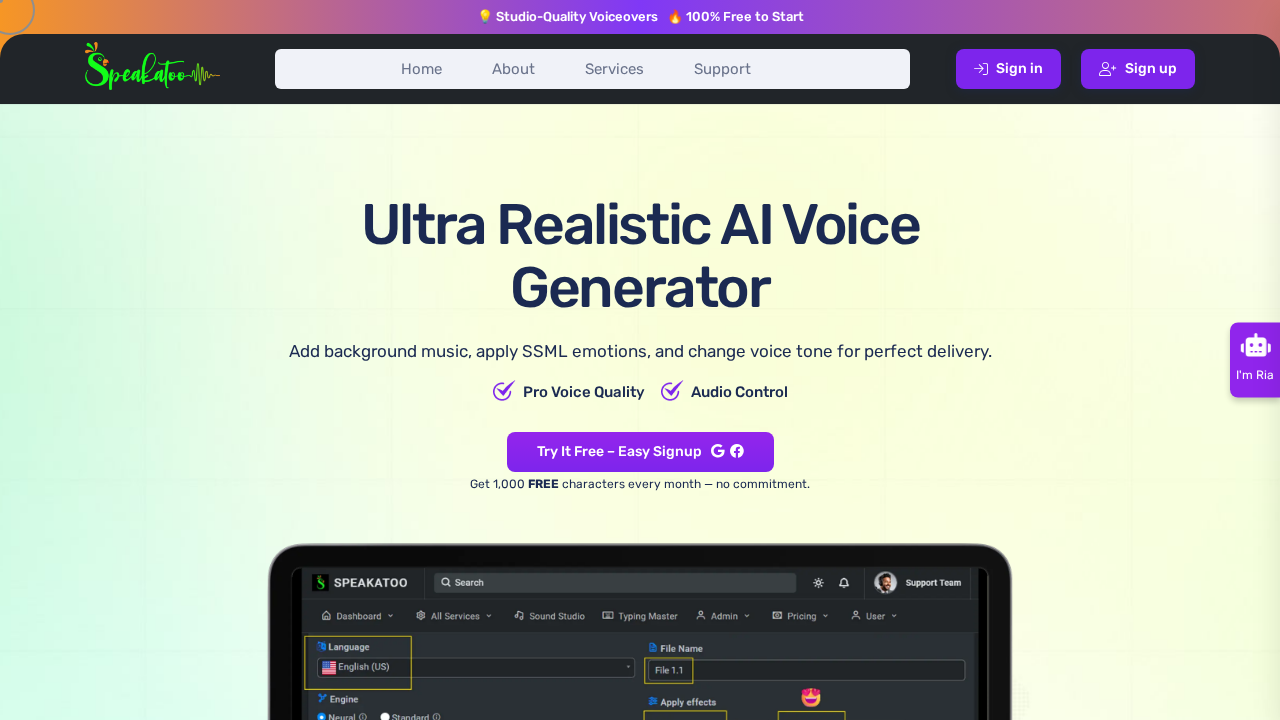The width and height of the screenshot is (1280, 720).
Task: Open Sound Studio from the dashboard nav
Action: [549, 616]
